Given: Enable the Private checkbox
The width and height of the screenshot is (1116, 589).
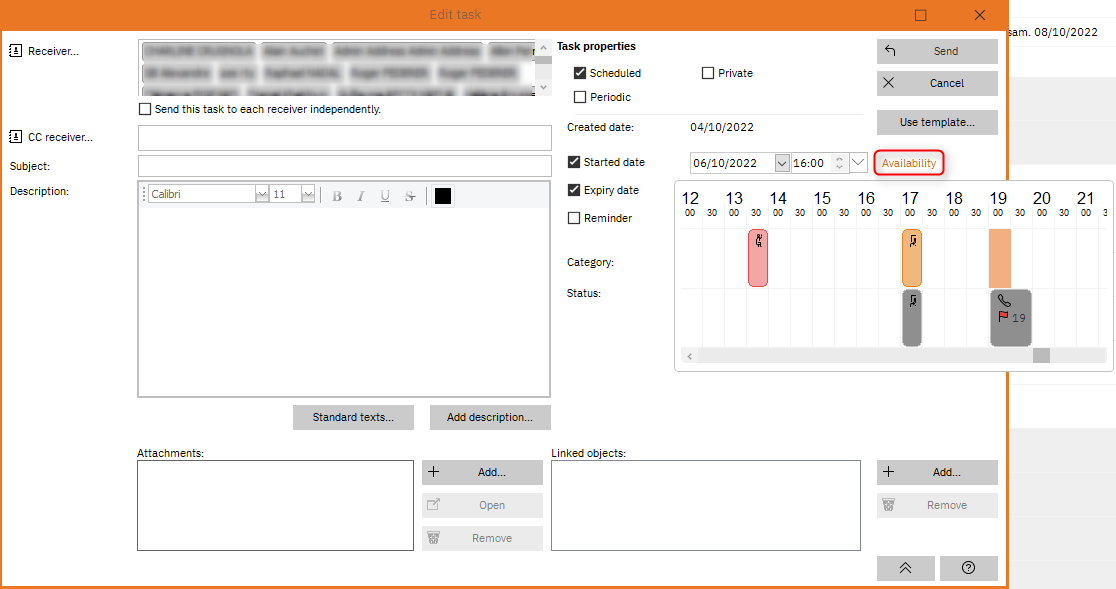Looking at the screenshot, I should [x=707, y=73].
